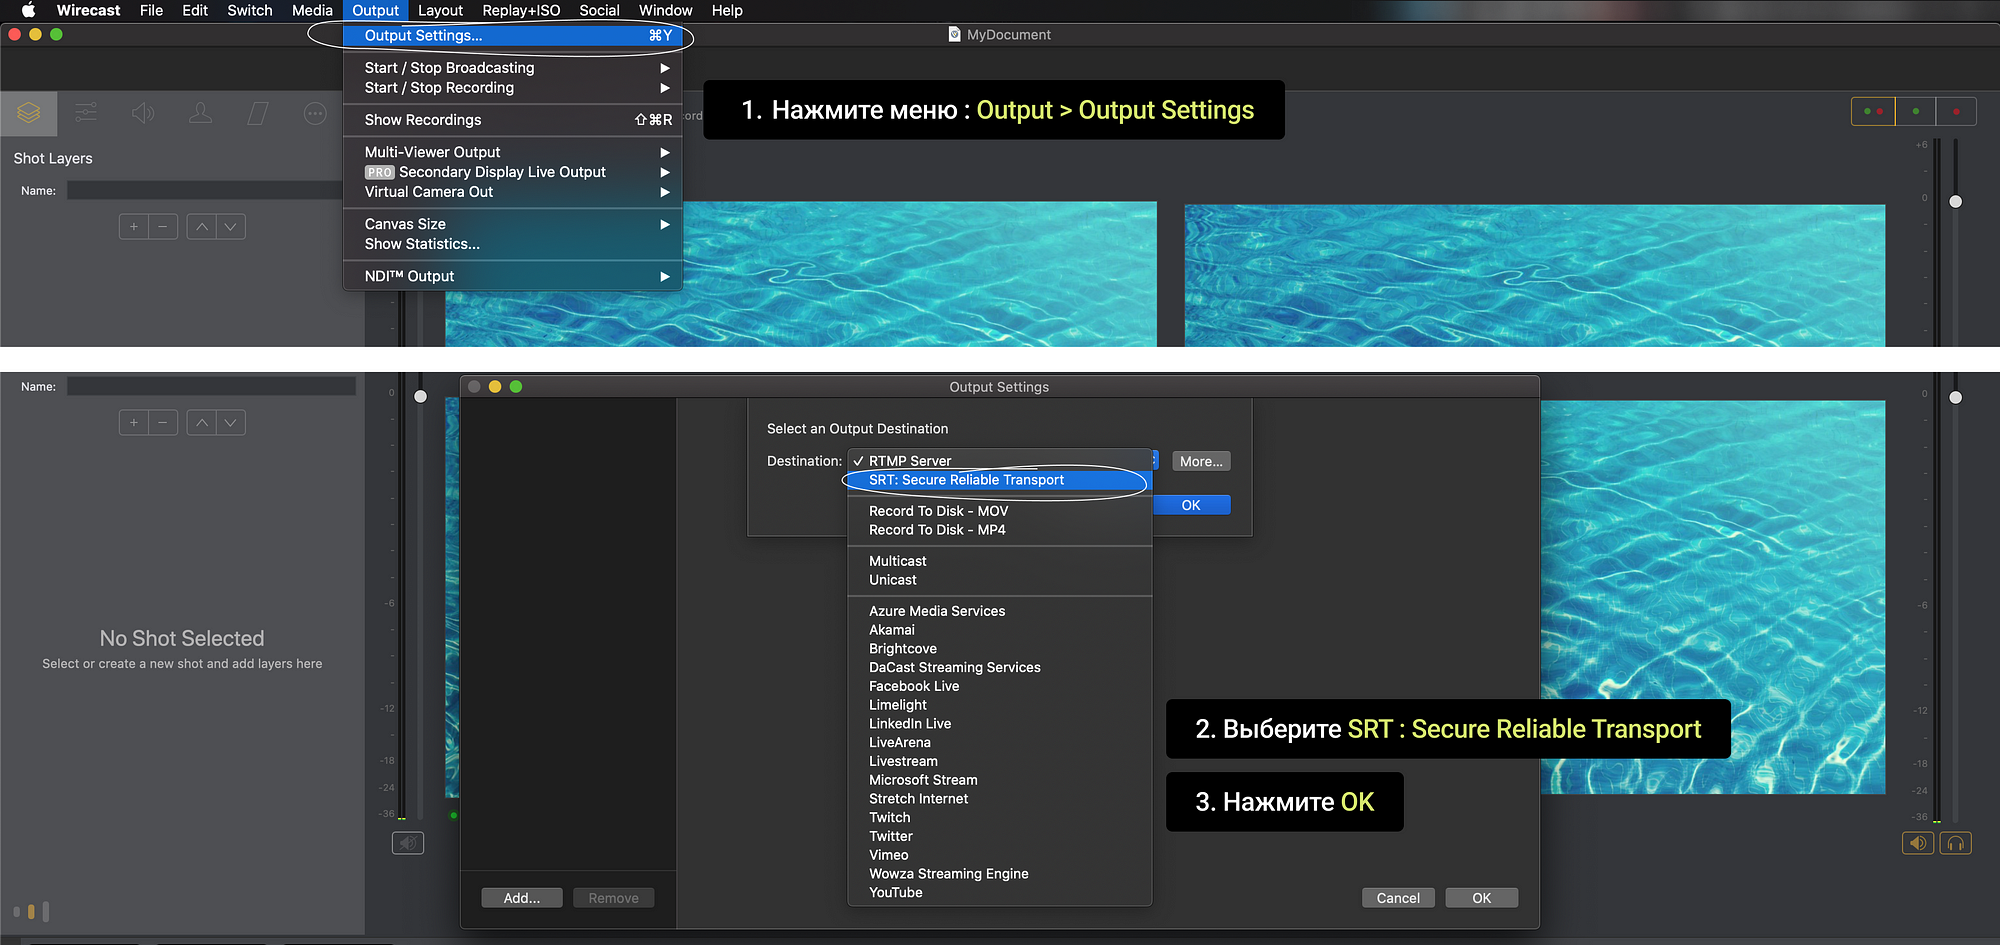Expand Start / Stop Broadcasting submenu
The width and height of the screenshot is (2000, 945).
(x=512, y=68)
